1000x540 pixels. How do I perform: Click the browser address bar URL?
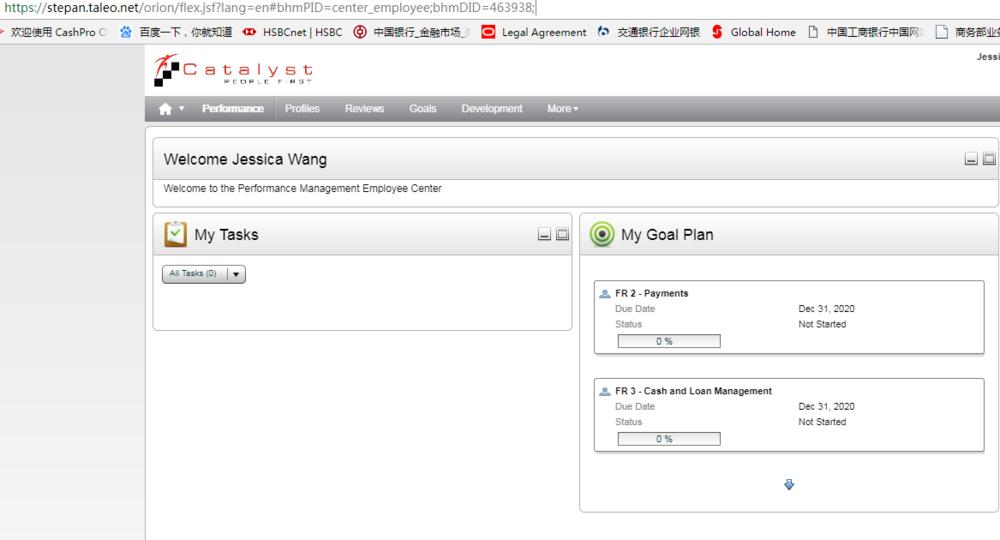(269, 8)
